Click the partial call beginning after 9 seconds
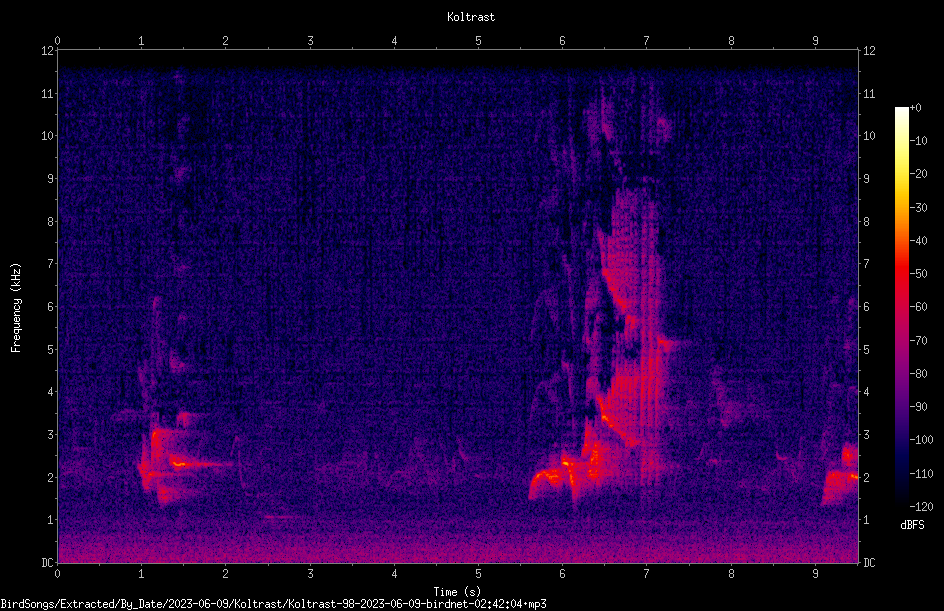944x611 pixels. [x=840, y=476]
